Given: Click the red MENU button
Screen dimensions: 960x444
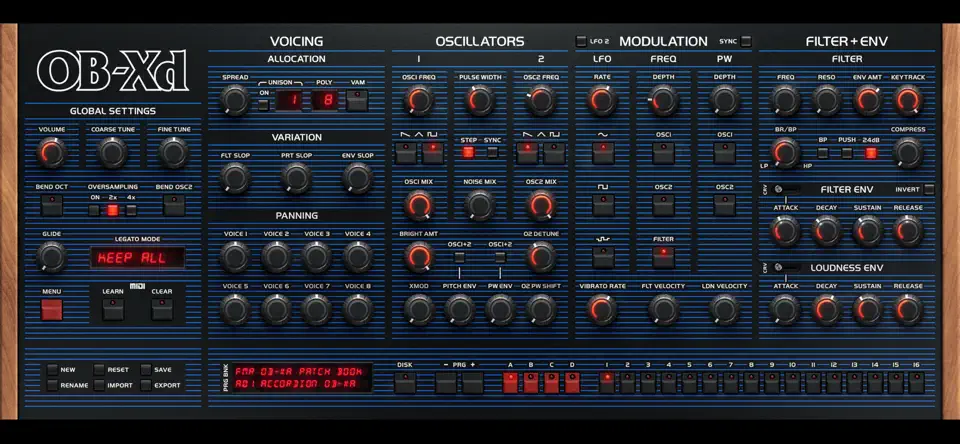Looking at the screenshot, I should pos(52,309).
